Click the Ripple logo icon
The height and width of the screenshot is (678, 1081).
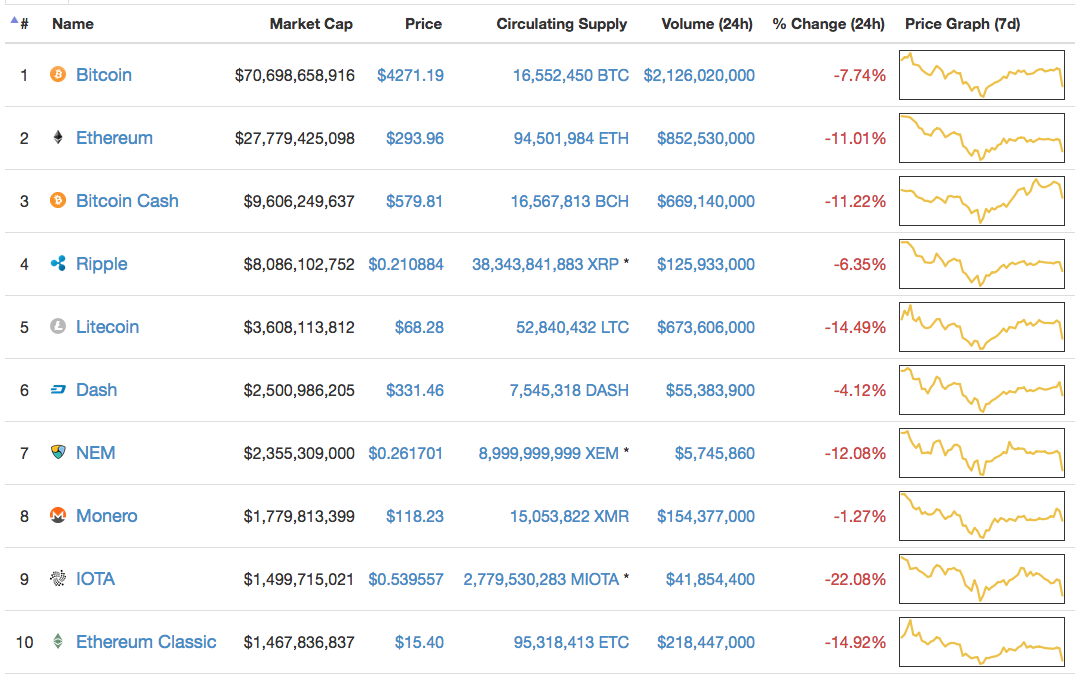[58, 264]
